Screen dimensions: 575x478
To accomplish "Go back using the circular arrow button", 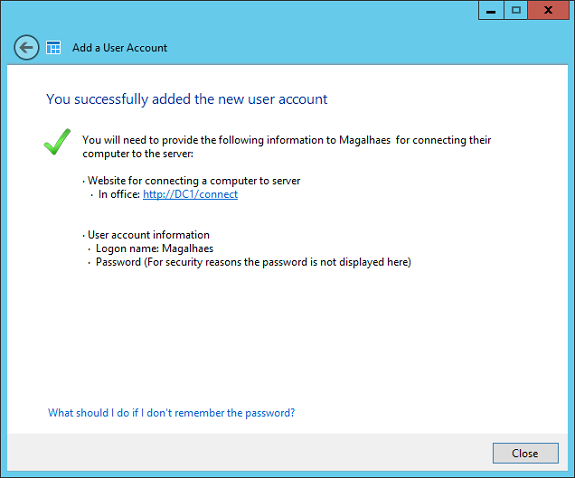I will point(26,47).
